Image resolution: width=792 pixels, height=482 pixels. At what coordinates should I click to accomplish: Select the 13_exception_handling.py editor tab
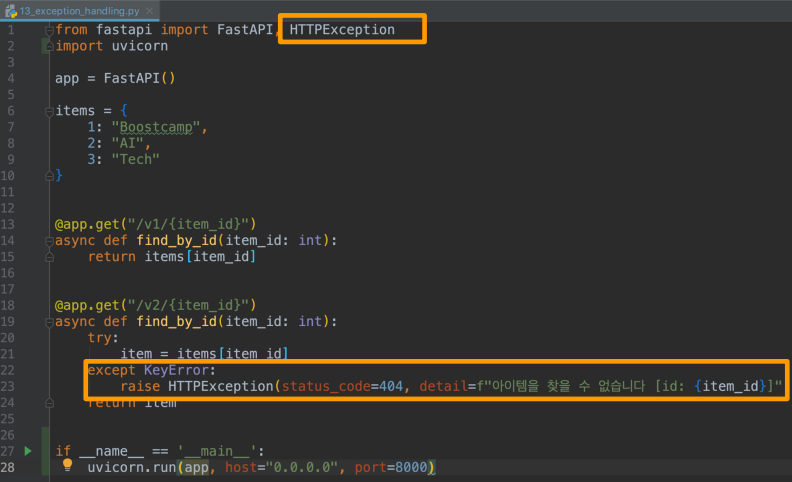(80, 11)
